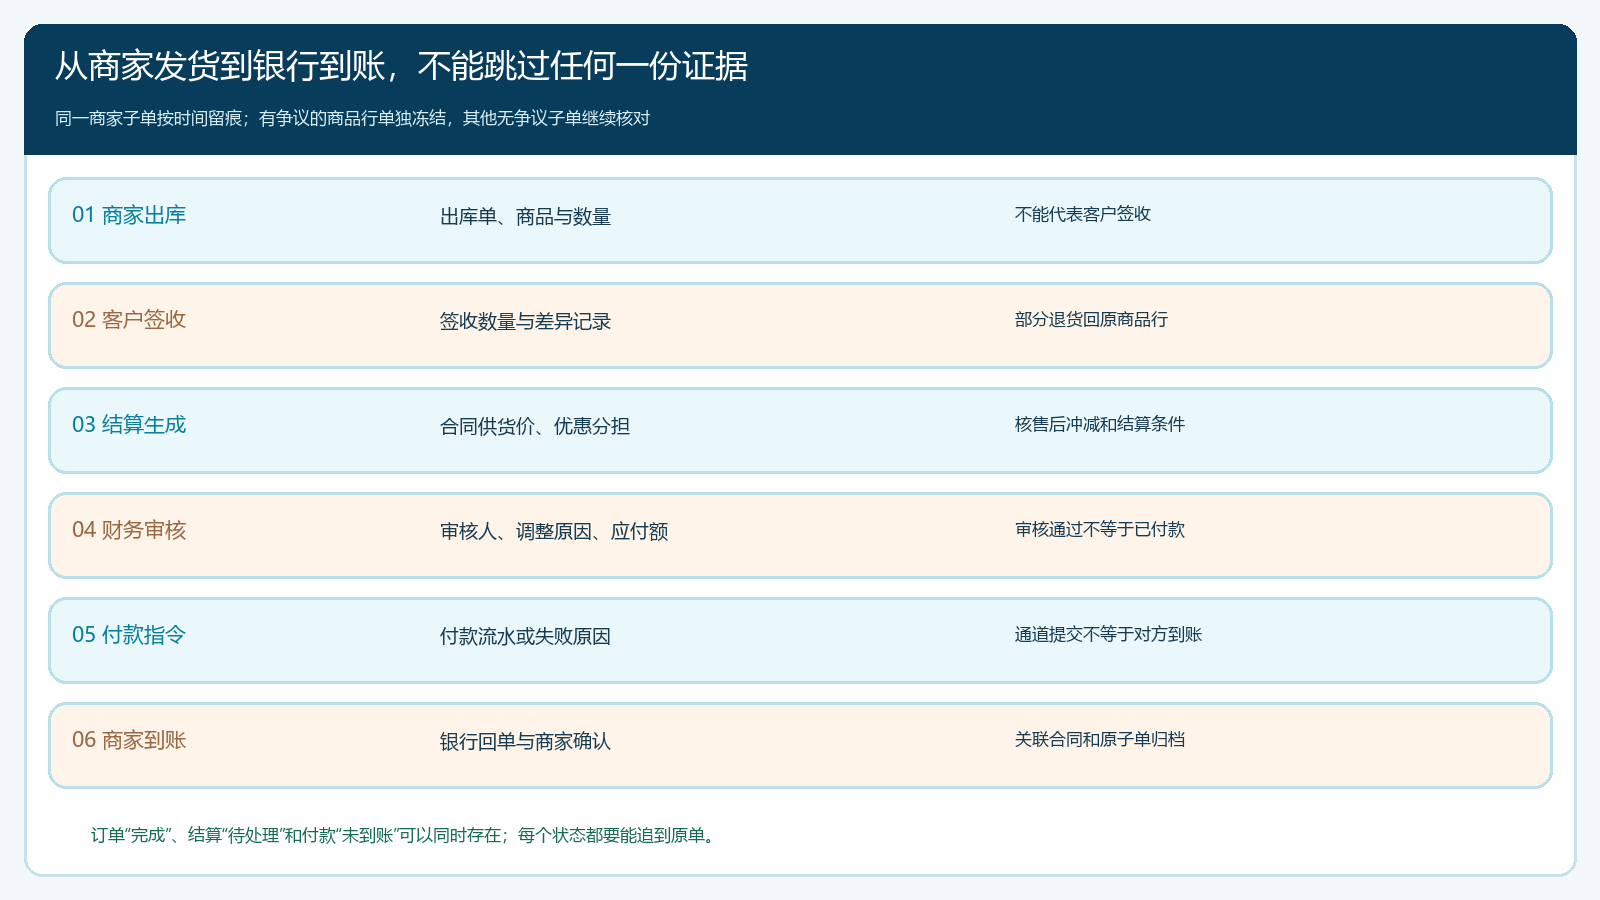The height and width of the screenshot is (900, 1600).
Task: Click the step label 04 财务审核
Action: (x=129, y=530)
